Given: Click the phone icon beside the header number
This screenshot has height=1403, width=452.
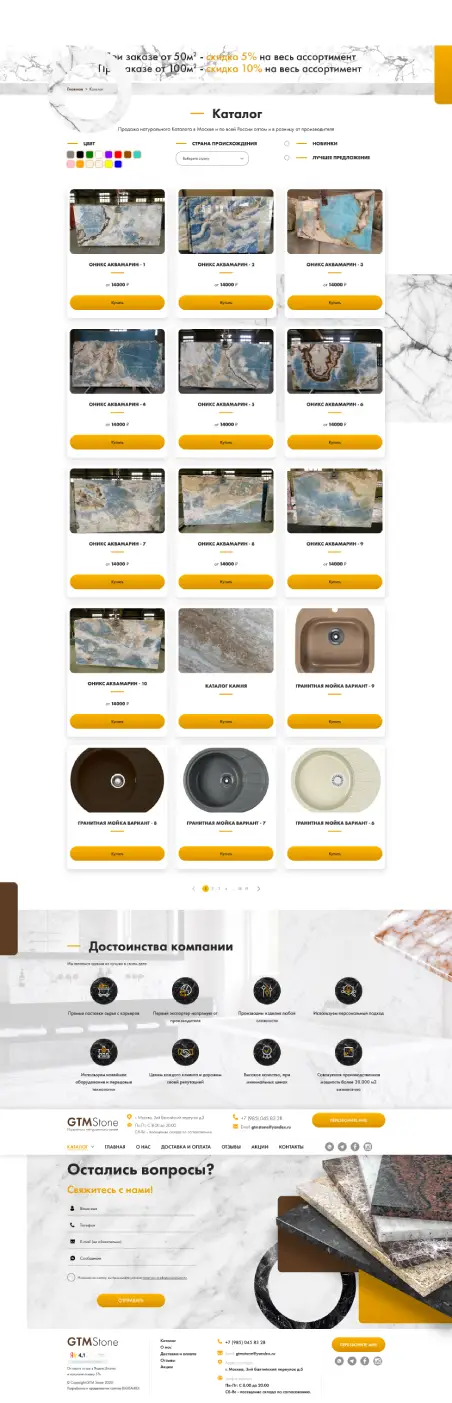Looking at the screenshot, I should click(x=236, y=1117).
